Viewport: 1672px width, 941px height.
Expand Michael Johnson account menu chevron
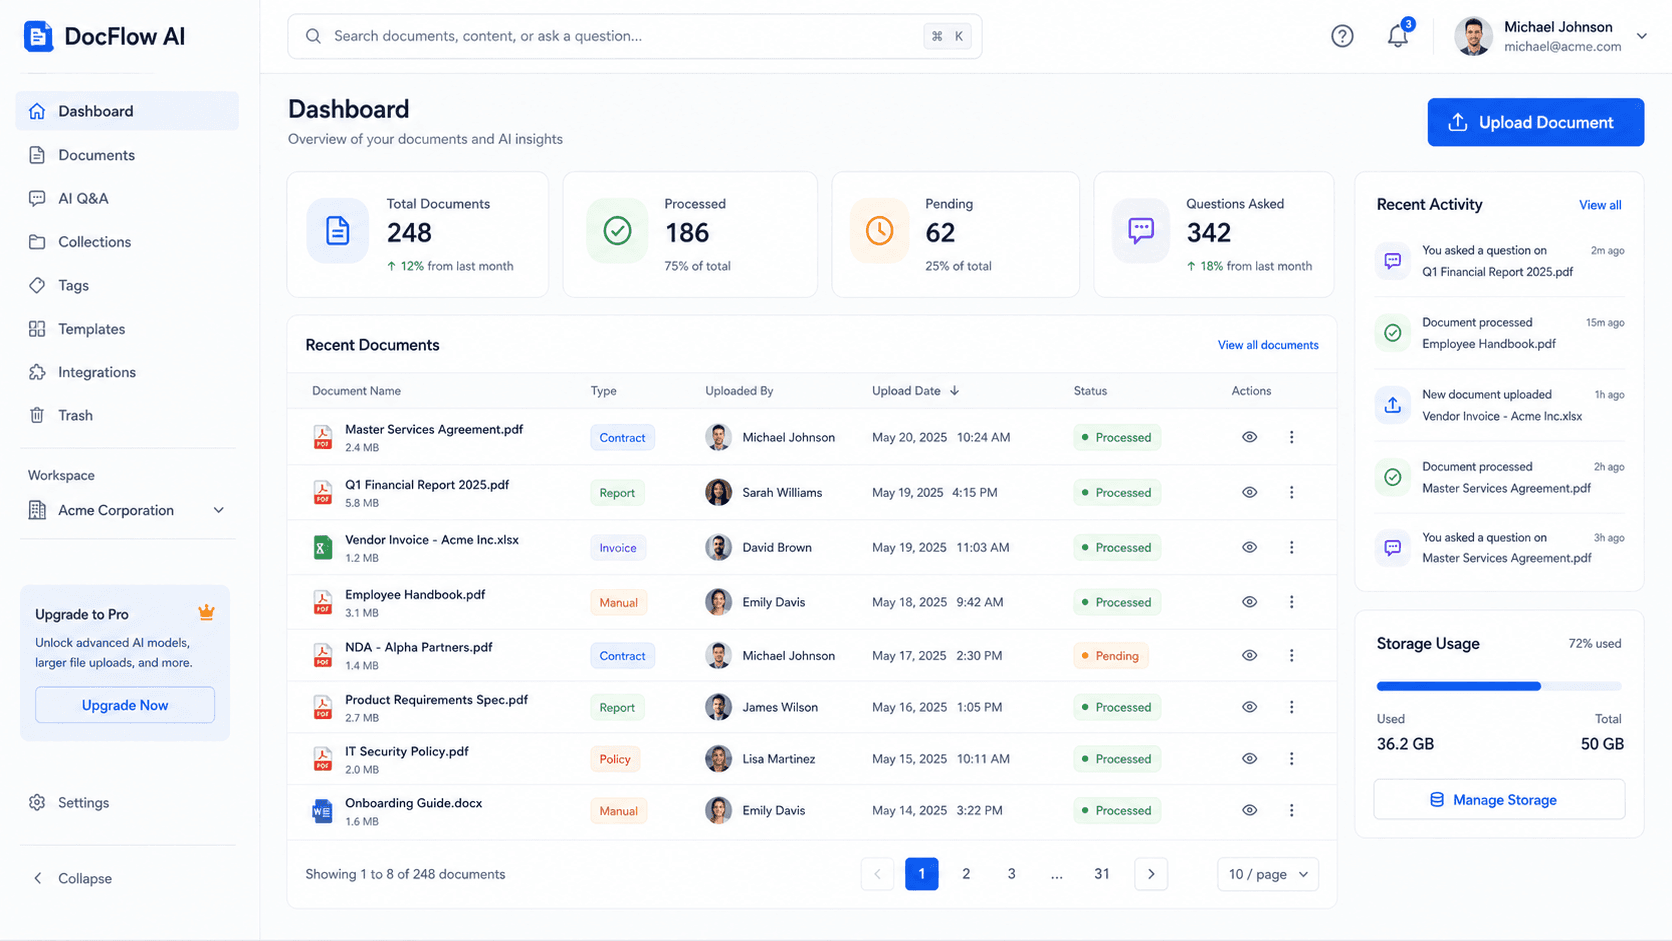(x=1641, y=36)
